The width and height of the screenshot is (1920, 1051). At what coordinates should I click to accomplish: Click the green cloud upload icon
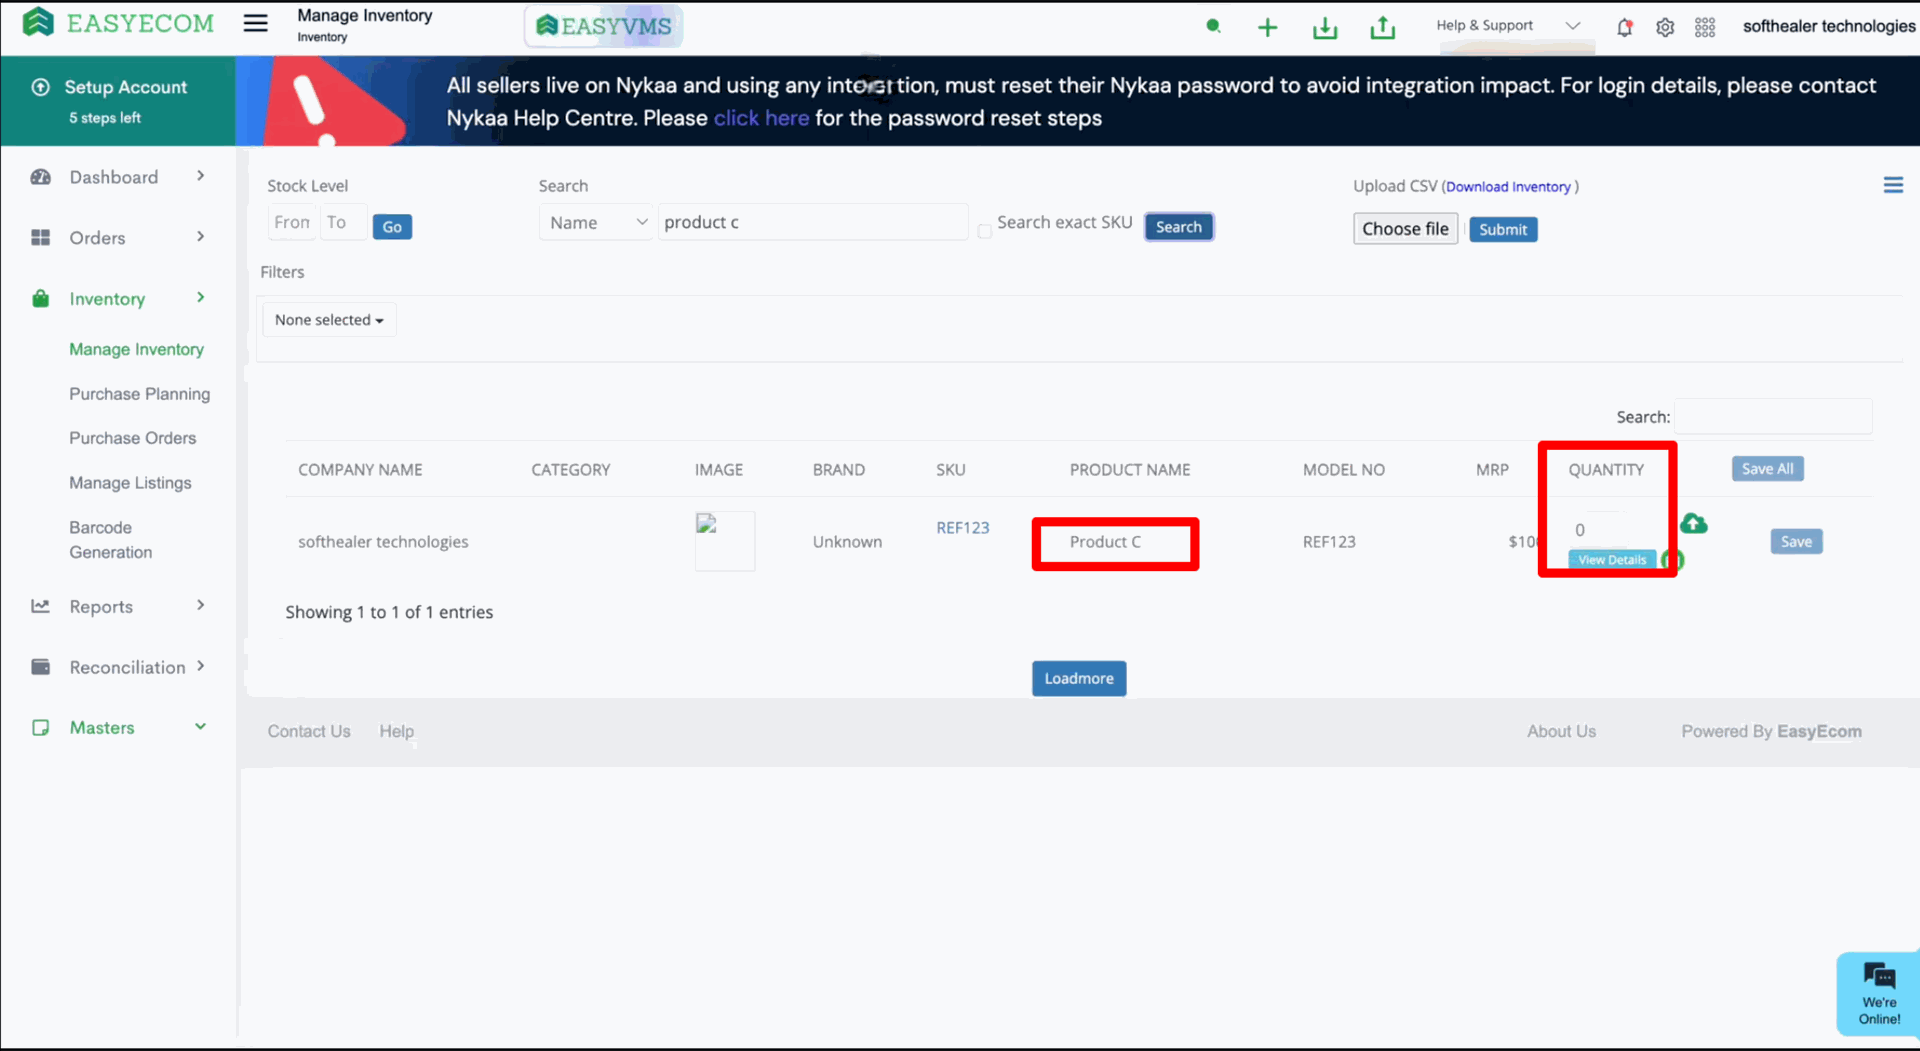(1693, 523)
